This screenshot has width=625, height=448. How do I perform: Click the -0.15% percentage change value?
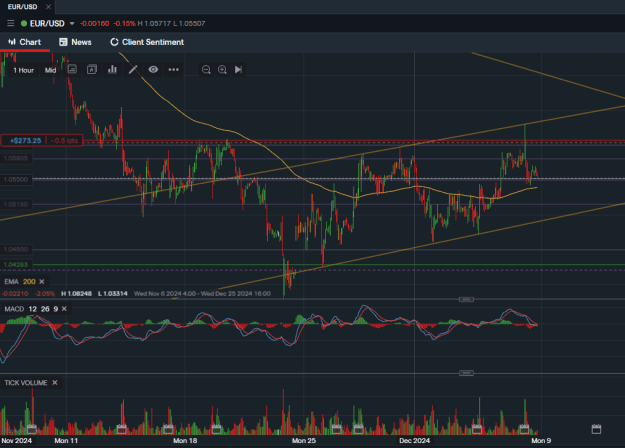point(124,24)
